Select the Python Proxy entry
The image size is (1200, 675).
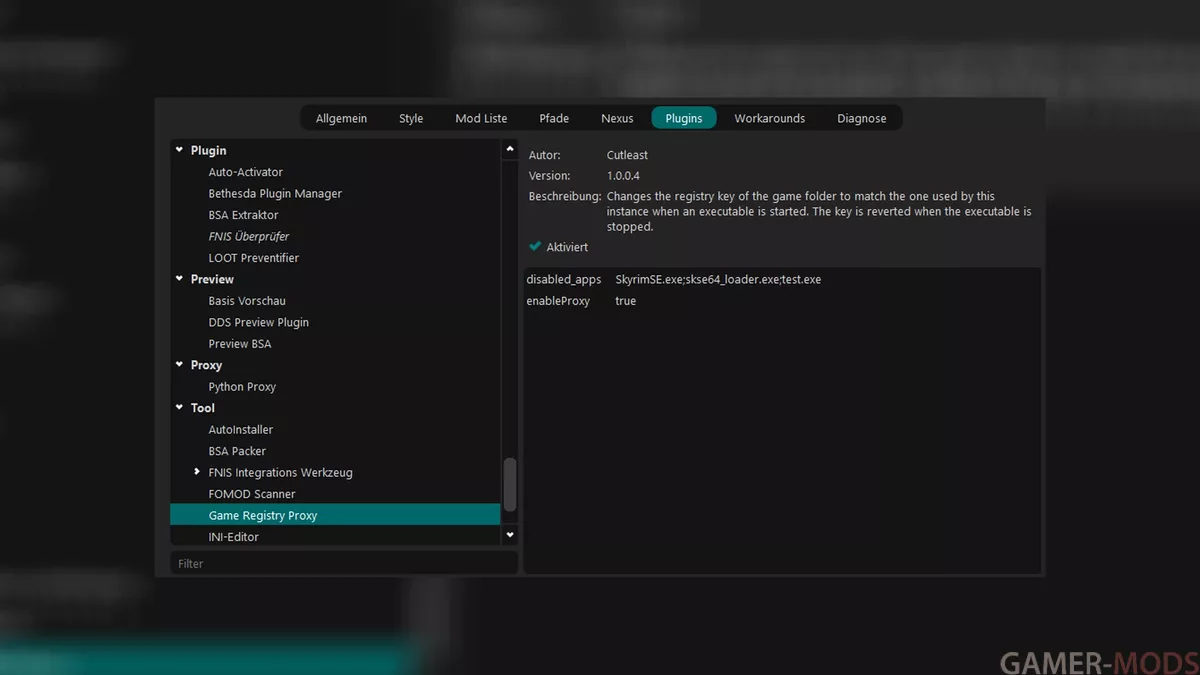tap(242, 387)
